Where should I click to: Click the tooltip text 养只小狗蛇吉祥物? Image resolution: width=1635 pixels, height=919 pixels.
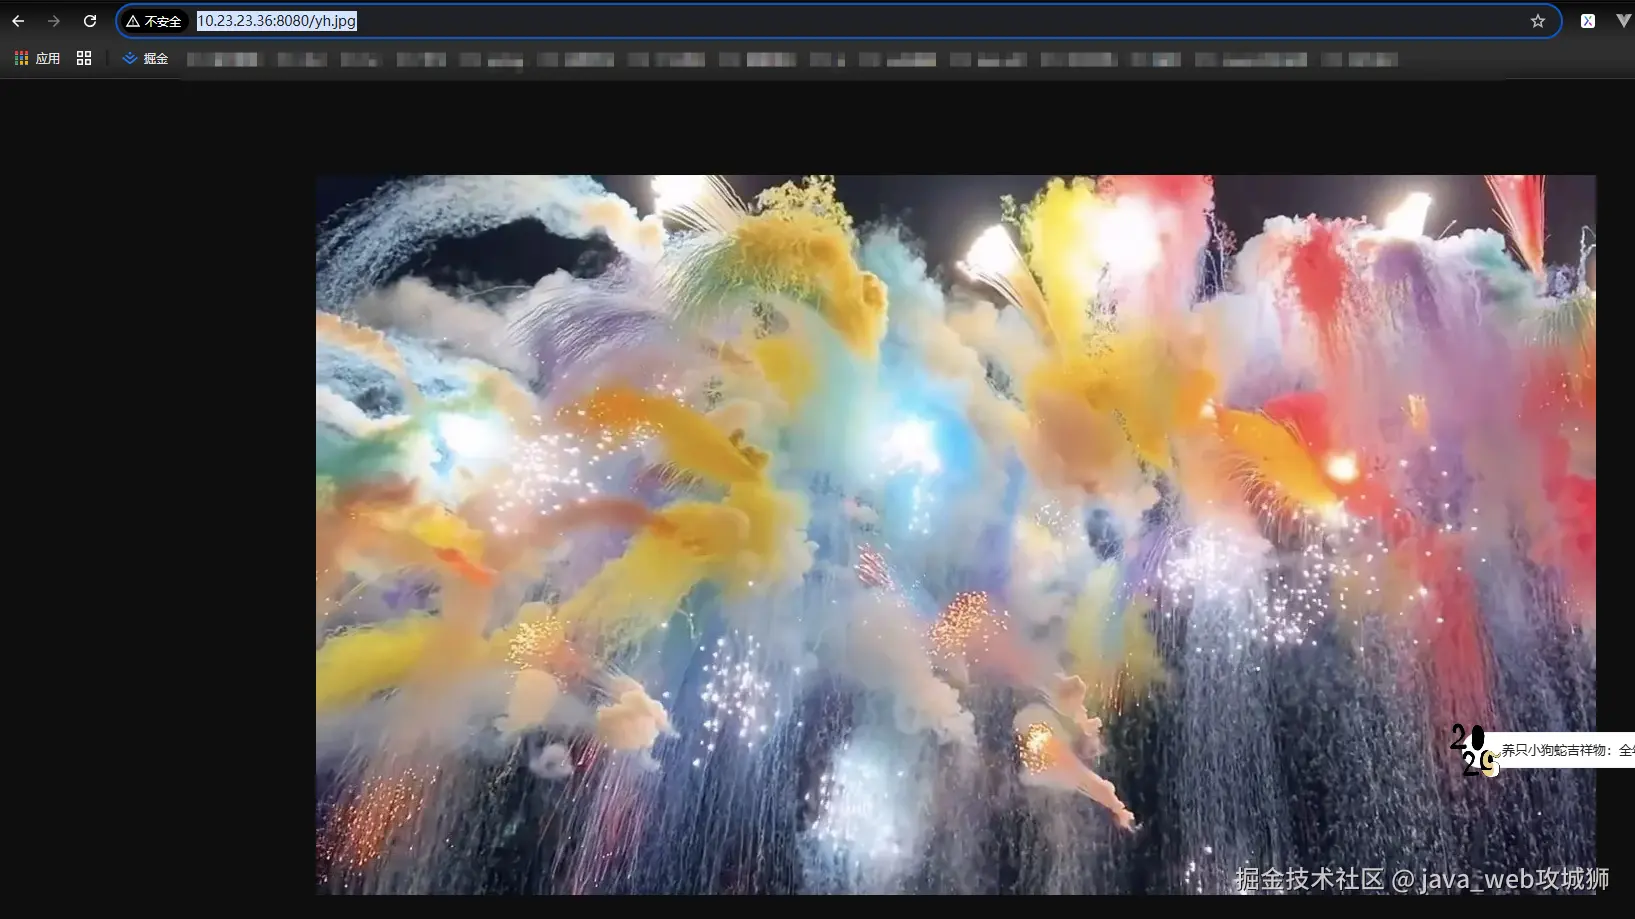point(1555,750)
